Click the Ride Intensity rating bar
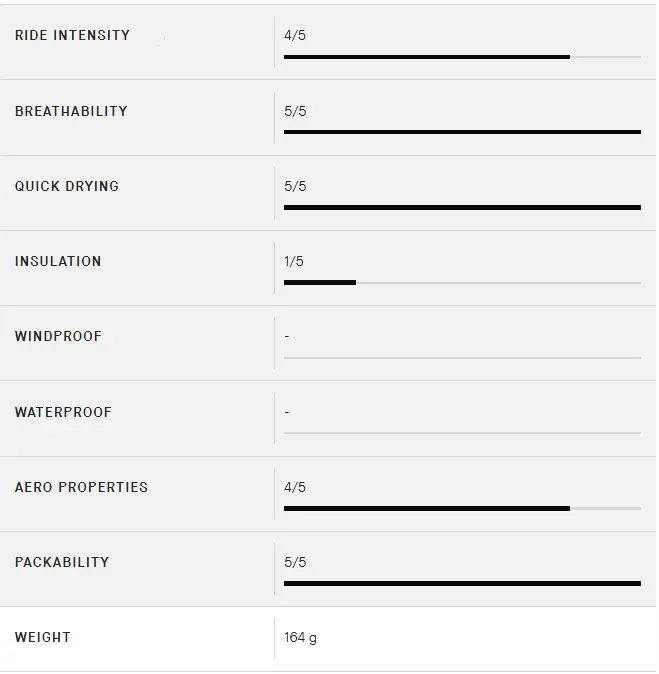659x674 pixels. pos(462,57)
